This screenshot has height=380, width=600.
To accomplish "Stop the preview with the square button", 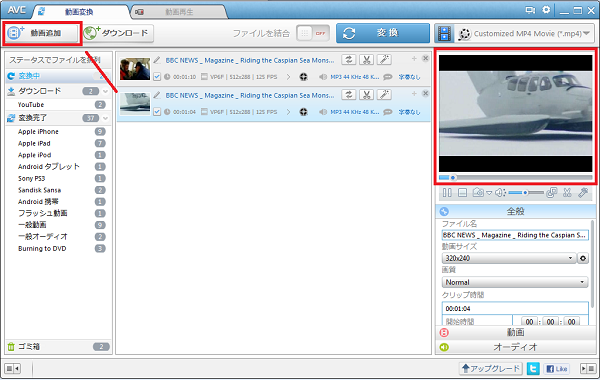I will tap(463, 192).
